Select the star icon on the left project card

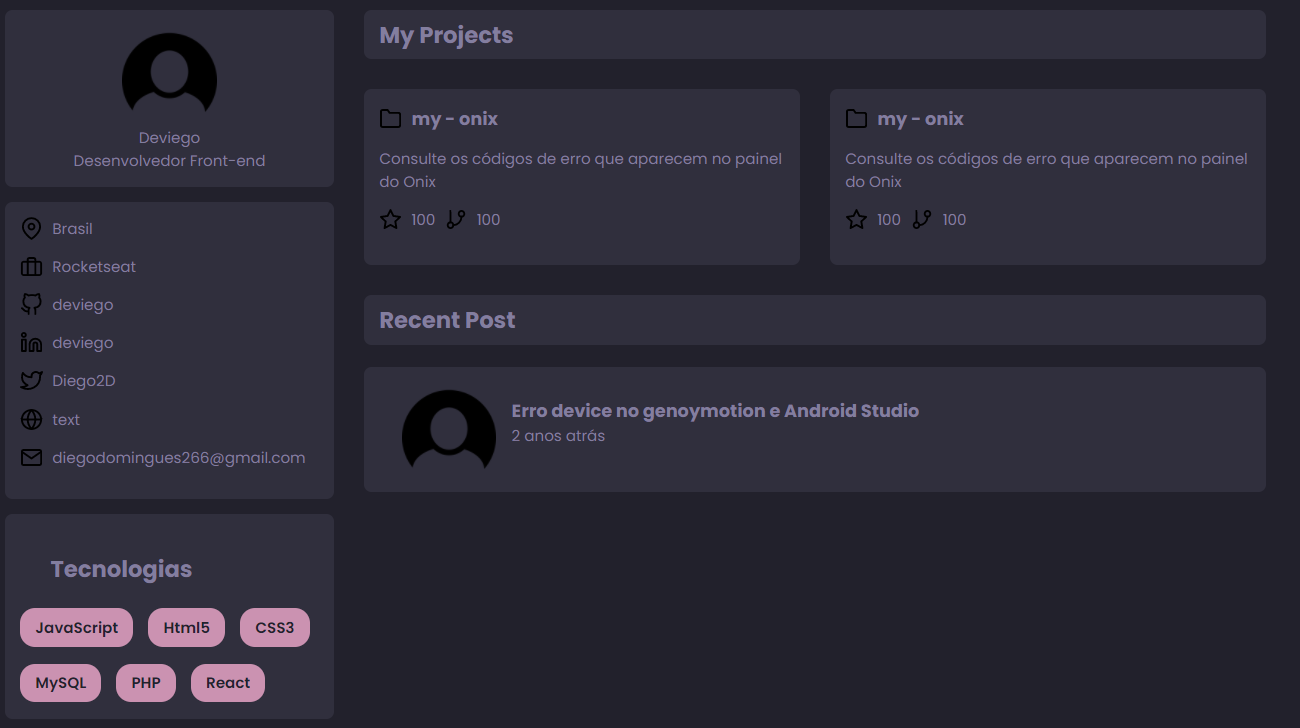389,219
